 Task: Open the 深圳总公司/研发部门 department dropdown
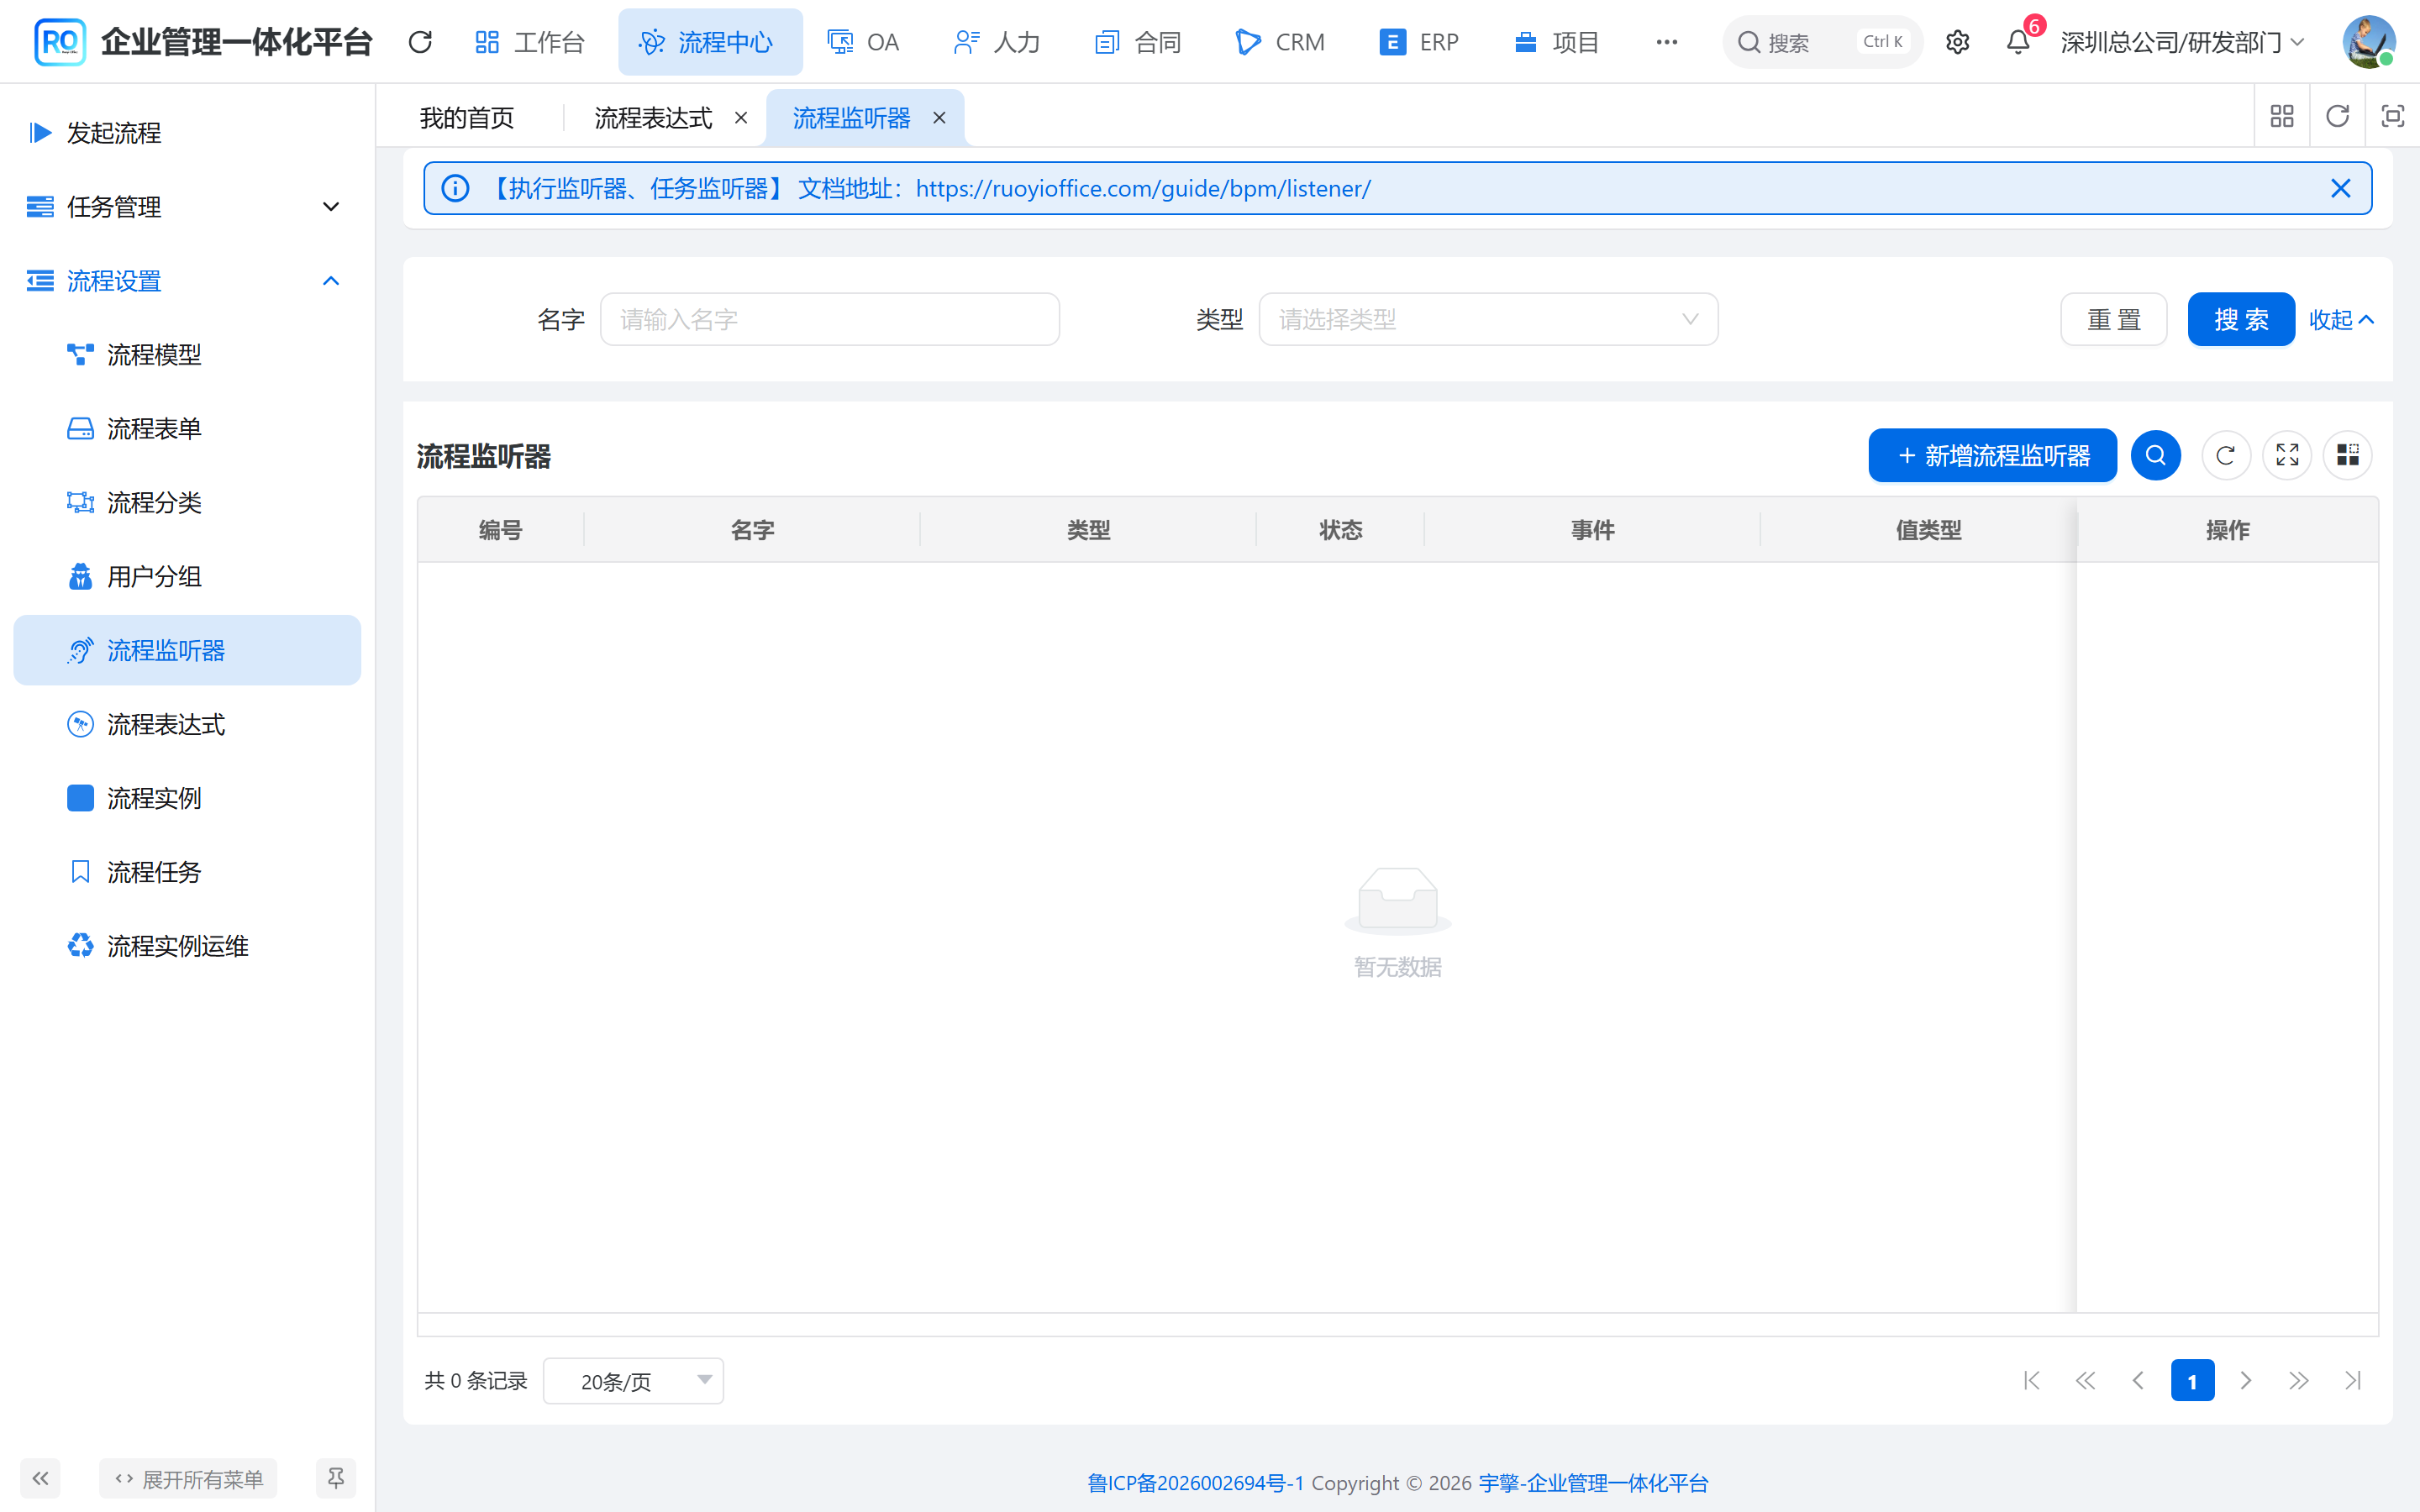coord(2183,42)
